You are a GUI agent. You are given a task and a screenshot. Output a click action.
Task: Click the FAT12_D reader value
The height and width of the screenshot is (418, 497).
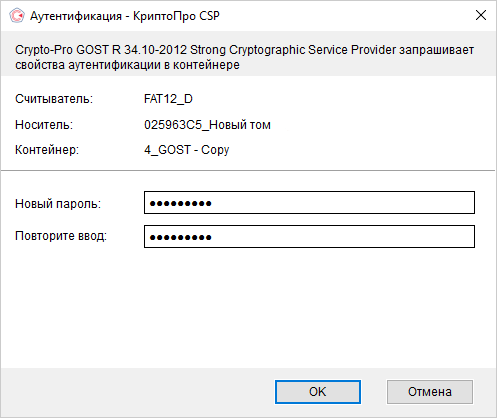(168, 99)
